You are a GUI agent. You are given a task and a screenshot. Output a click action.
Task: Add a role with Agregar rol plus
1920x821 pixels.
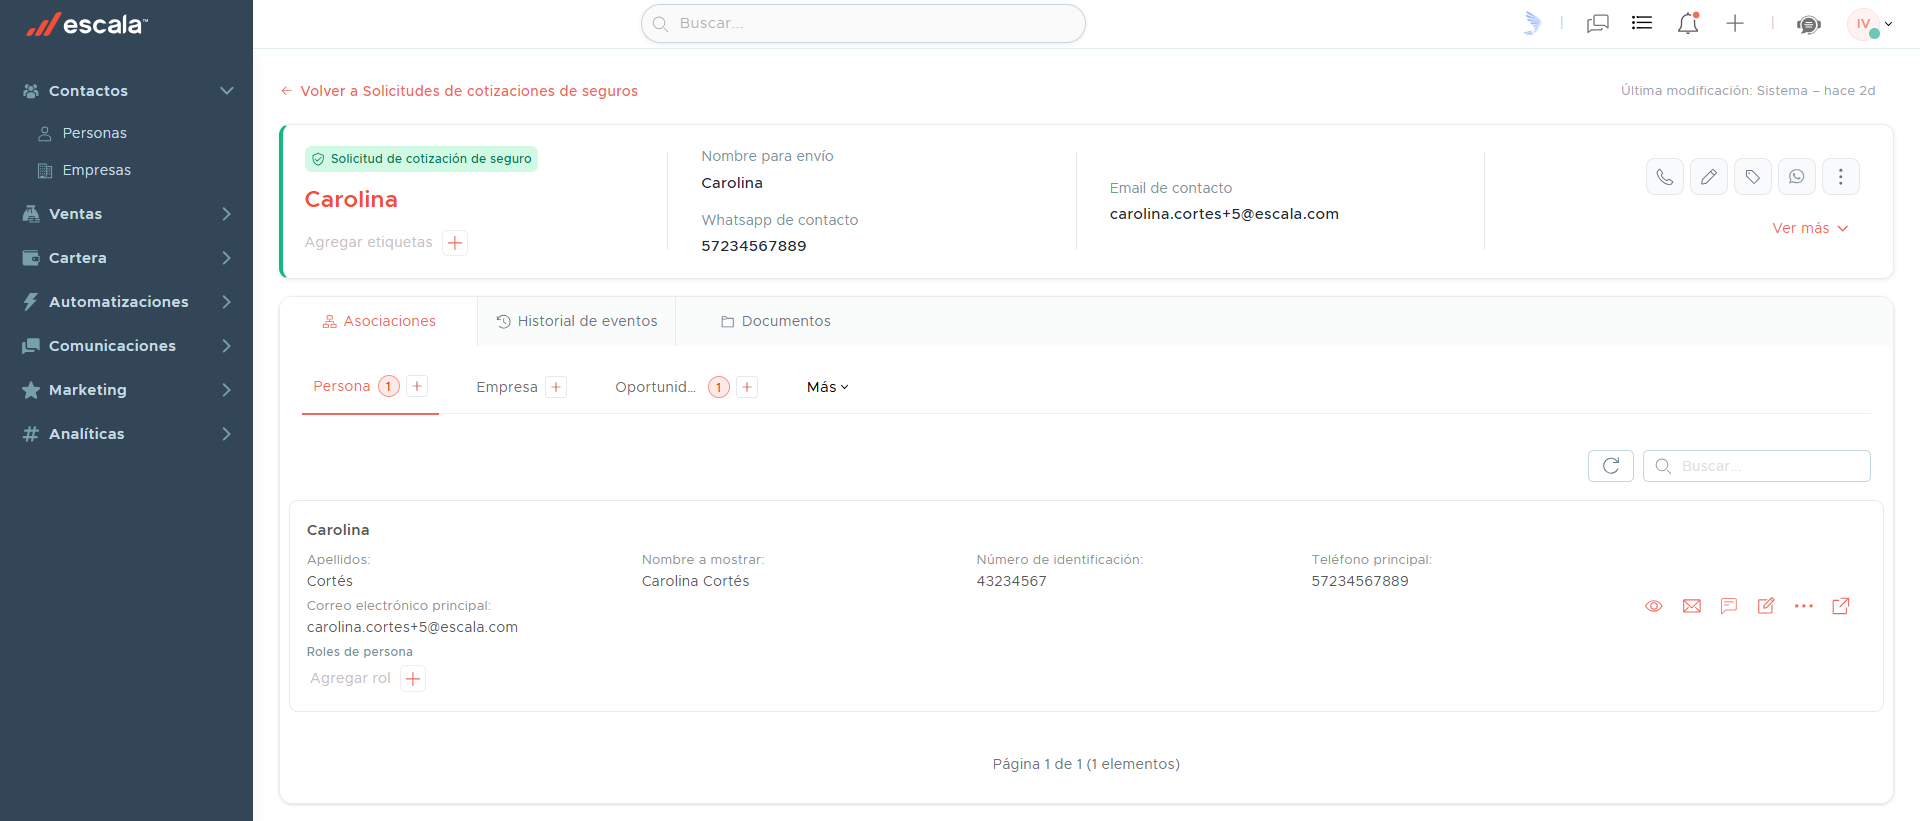[413, 679]
